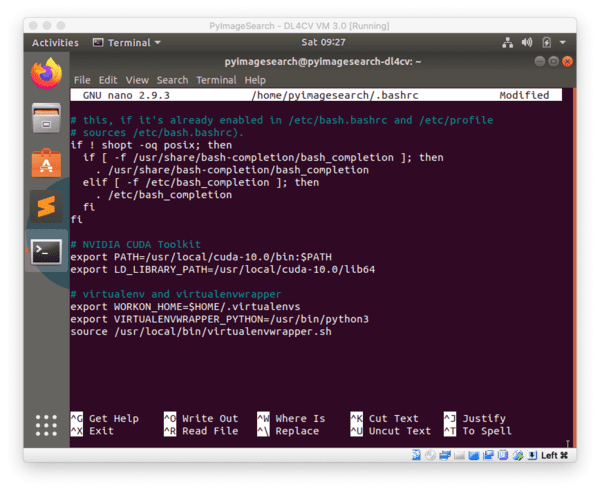Close the terminal window with orange X
The width and height of the screenshot is (600, 491).
point(567,61)
